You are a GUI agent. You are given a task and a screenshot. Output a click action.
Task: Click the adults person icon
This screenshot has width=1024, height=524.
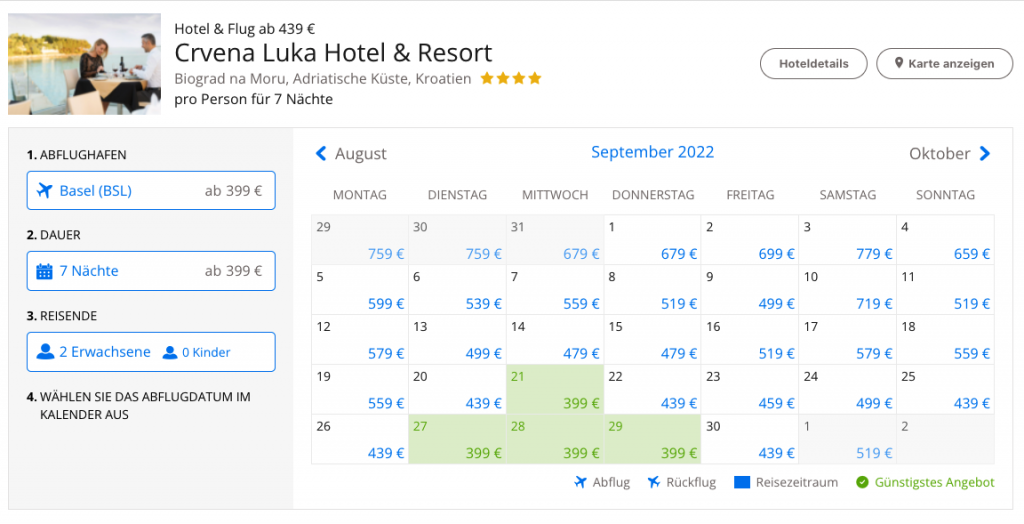(x=45, y=352)
